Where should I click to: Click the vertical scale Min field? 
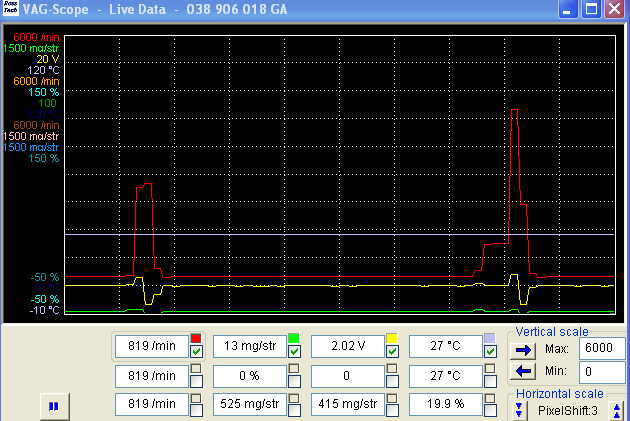point(602,372)
